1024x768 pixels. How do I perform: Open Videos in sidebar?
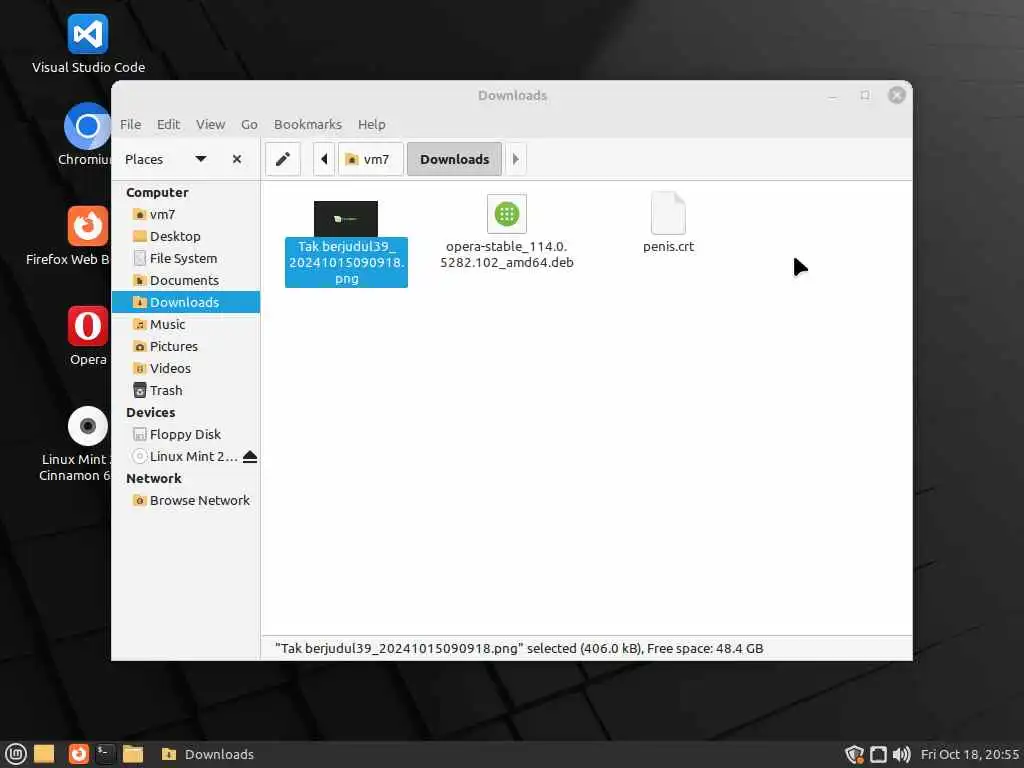pyautogui.click(x=186, y=368)
